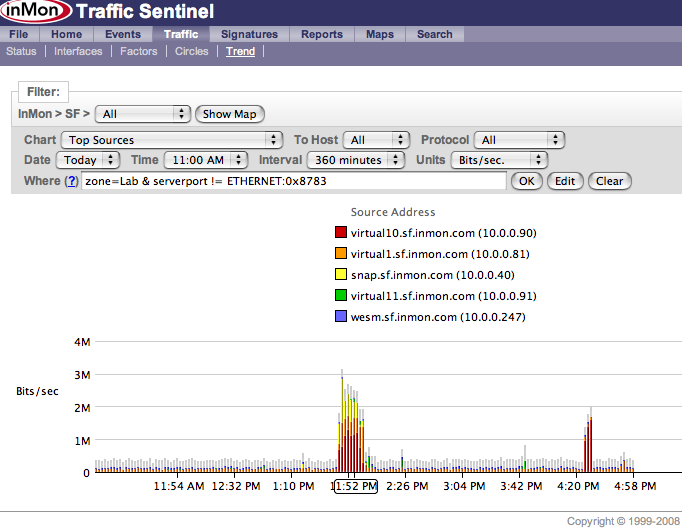Select legend text snap.sf.inmon.com (10.0.0.40)
Screen dimensions: 682x532
(x=432, y=275)
